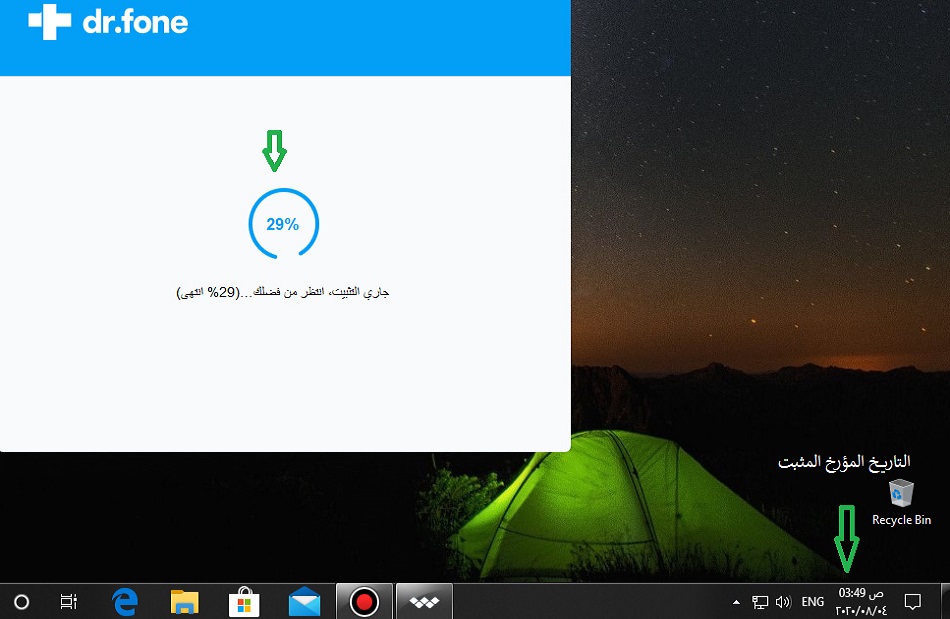
Task: Open the Recycle Bin desktop icon
Action: pyautogui.click(x=901, y=500)
